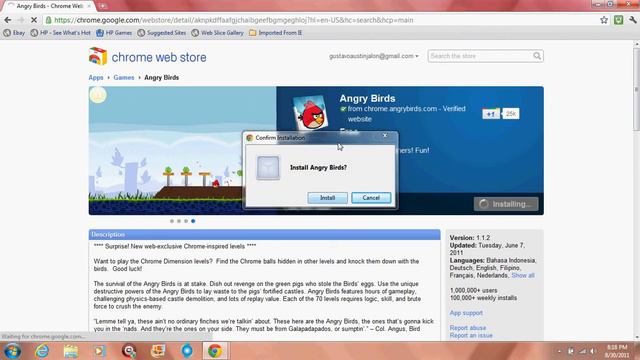
Task: Open the Report abuse link
Action: coord(468,328)
